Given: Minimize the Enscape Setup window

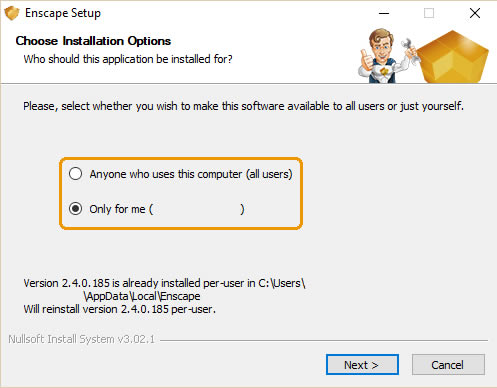Looking at the screenshot, I should pyautogui.click(x=384, y=13).
